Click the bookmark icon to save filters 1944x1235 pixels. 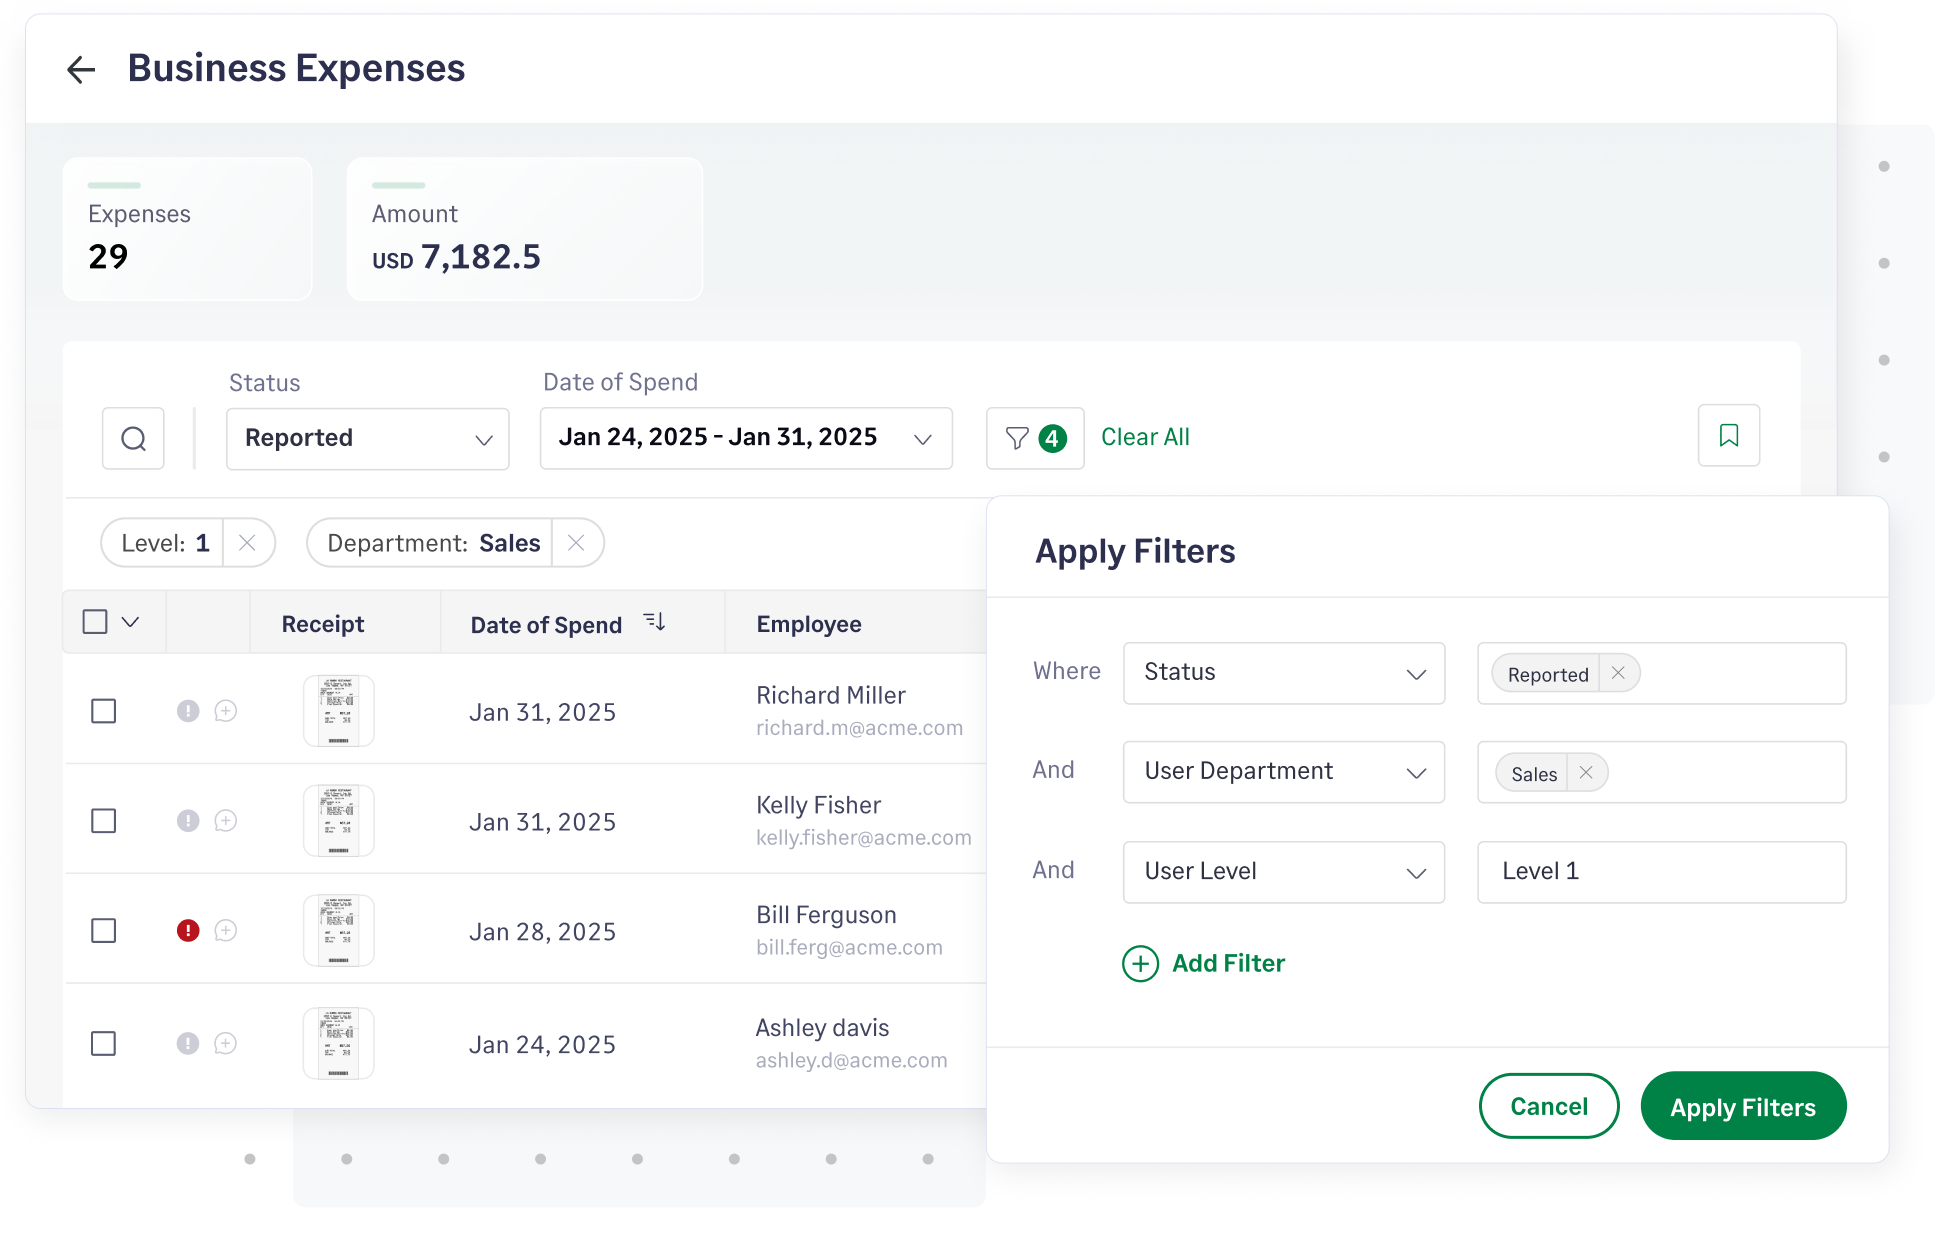pyautogui.click(x=1728, y=435)
